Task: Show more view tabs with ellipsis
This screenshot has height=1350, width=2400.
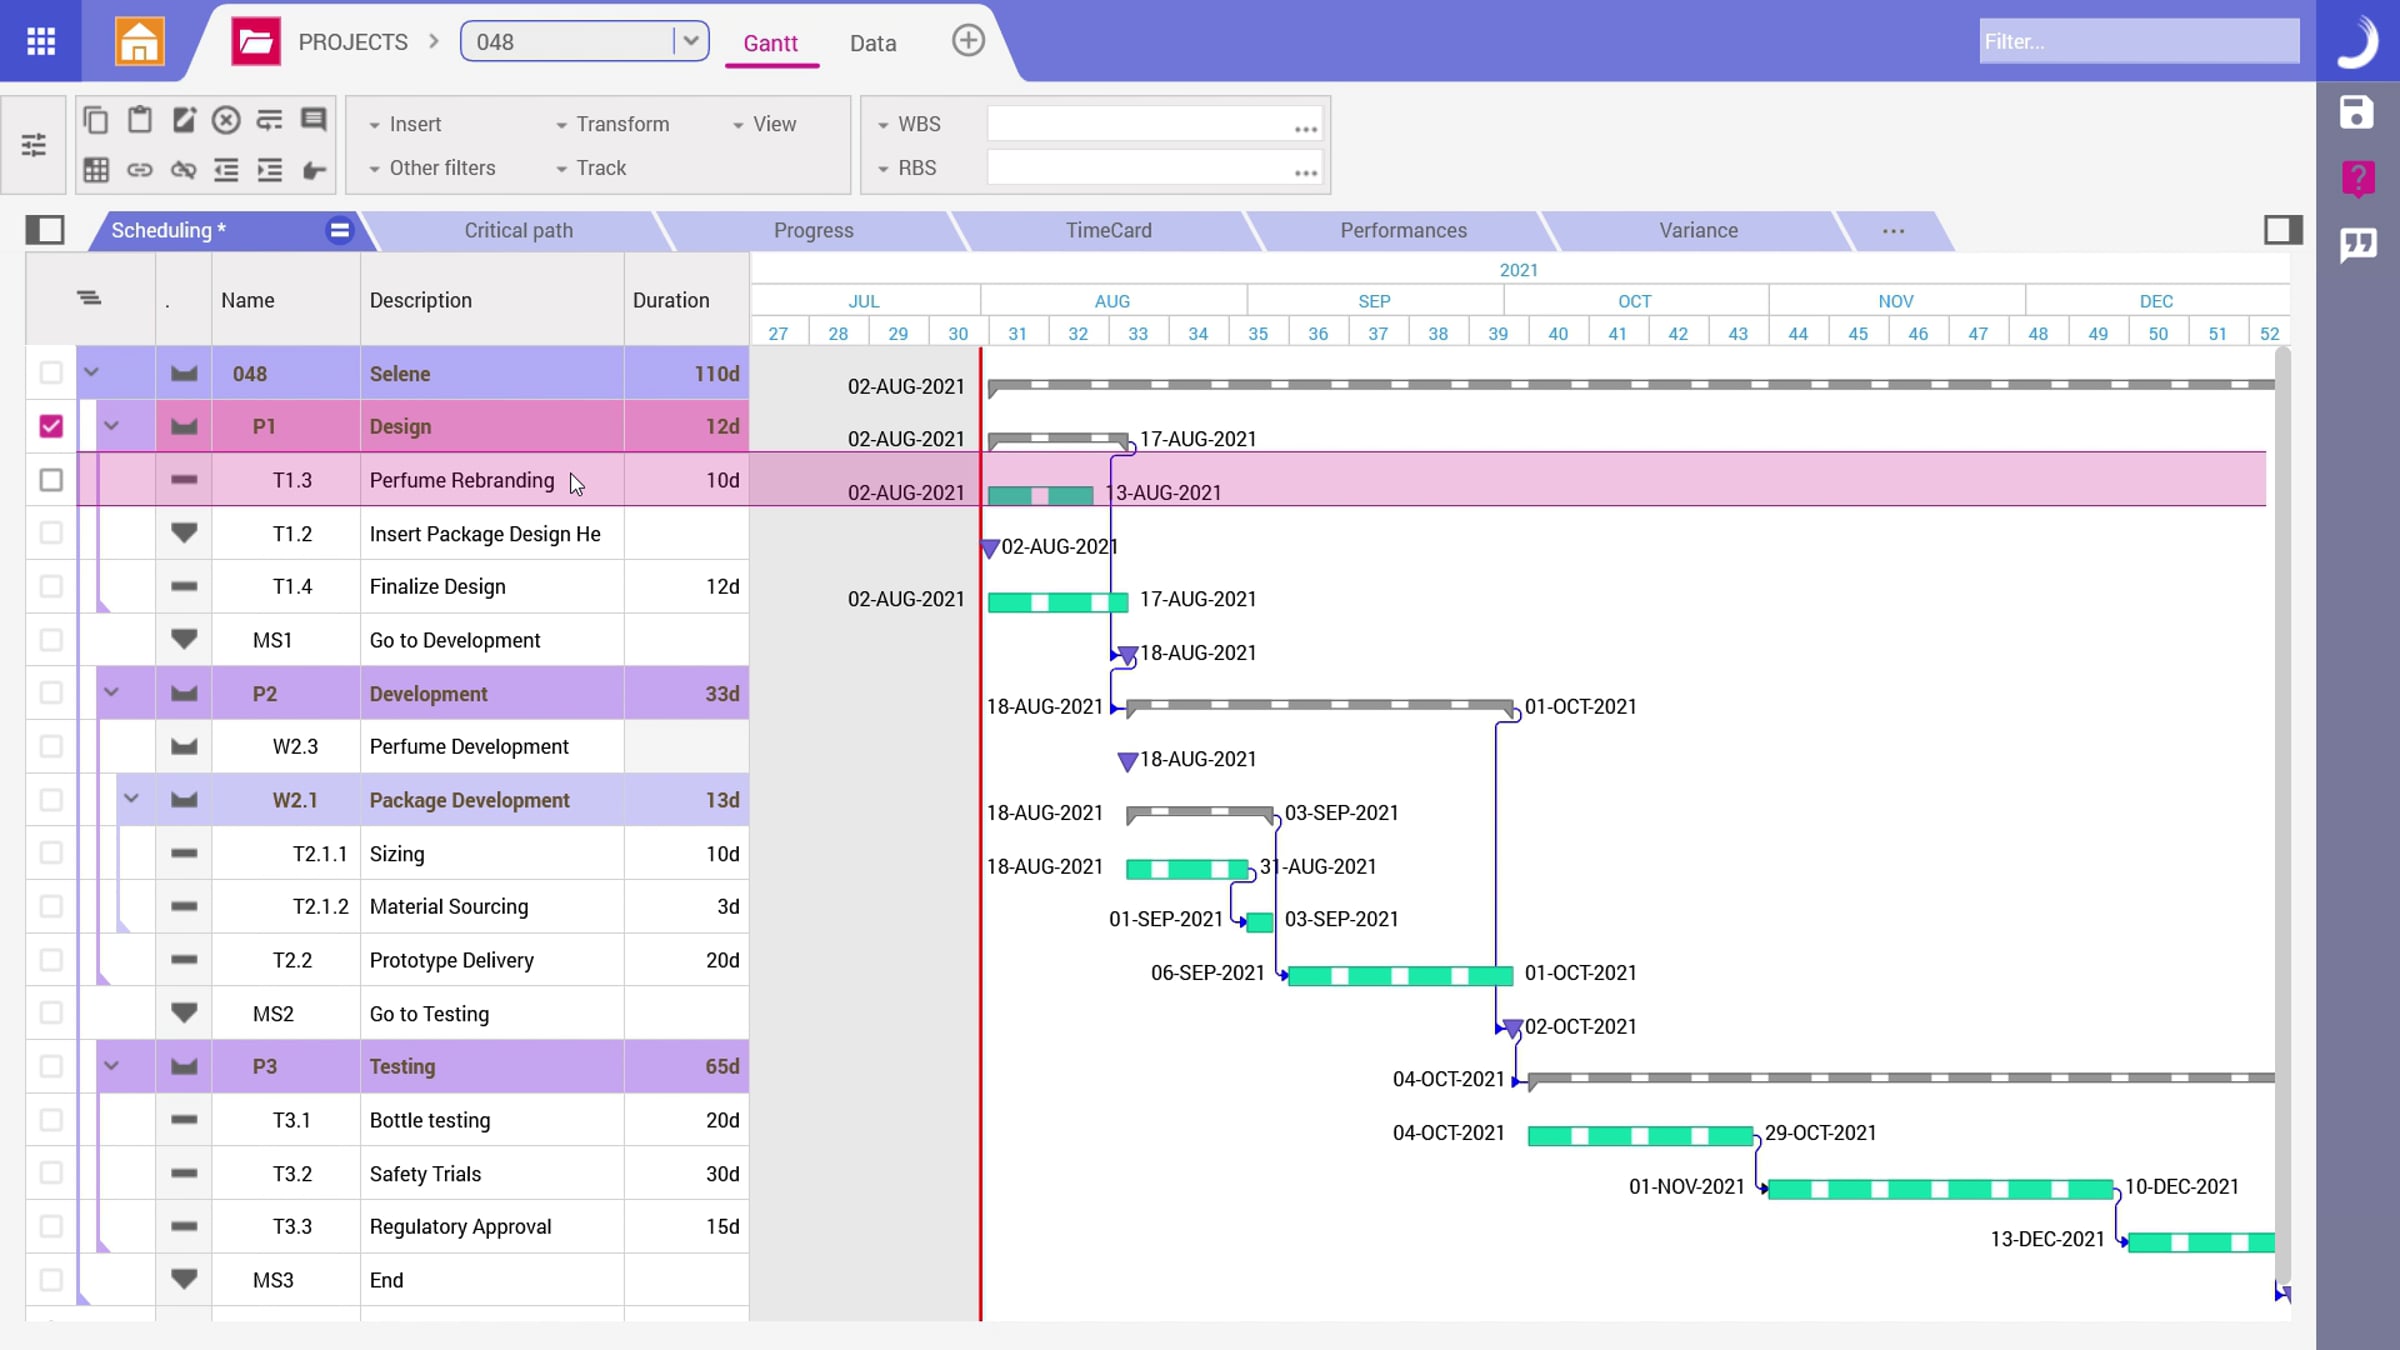Action: pyautogui.click(x=1893, y=231)
